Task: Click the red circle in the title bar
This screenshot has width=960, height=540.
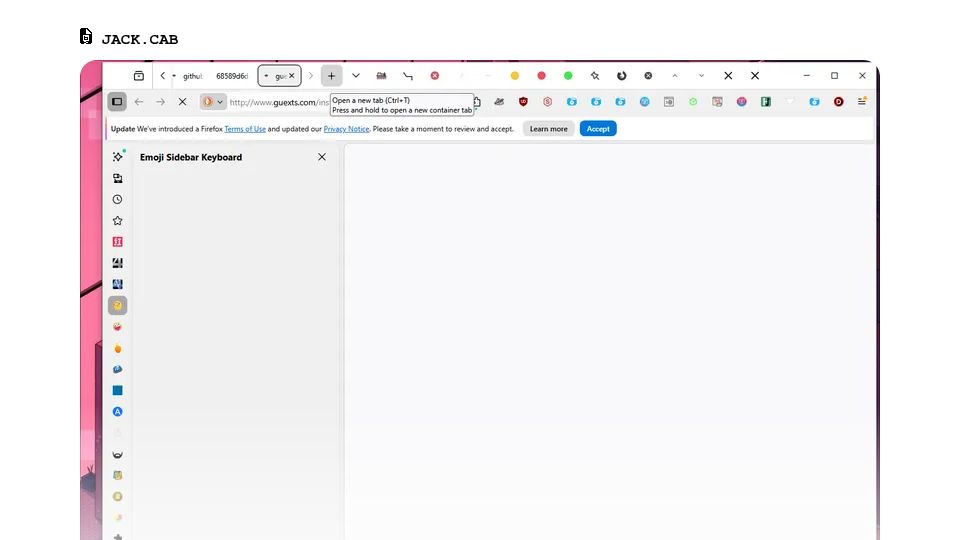Action: [541, 76]
